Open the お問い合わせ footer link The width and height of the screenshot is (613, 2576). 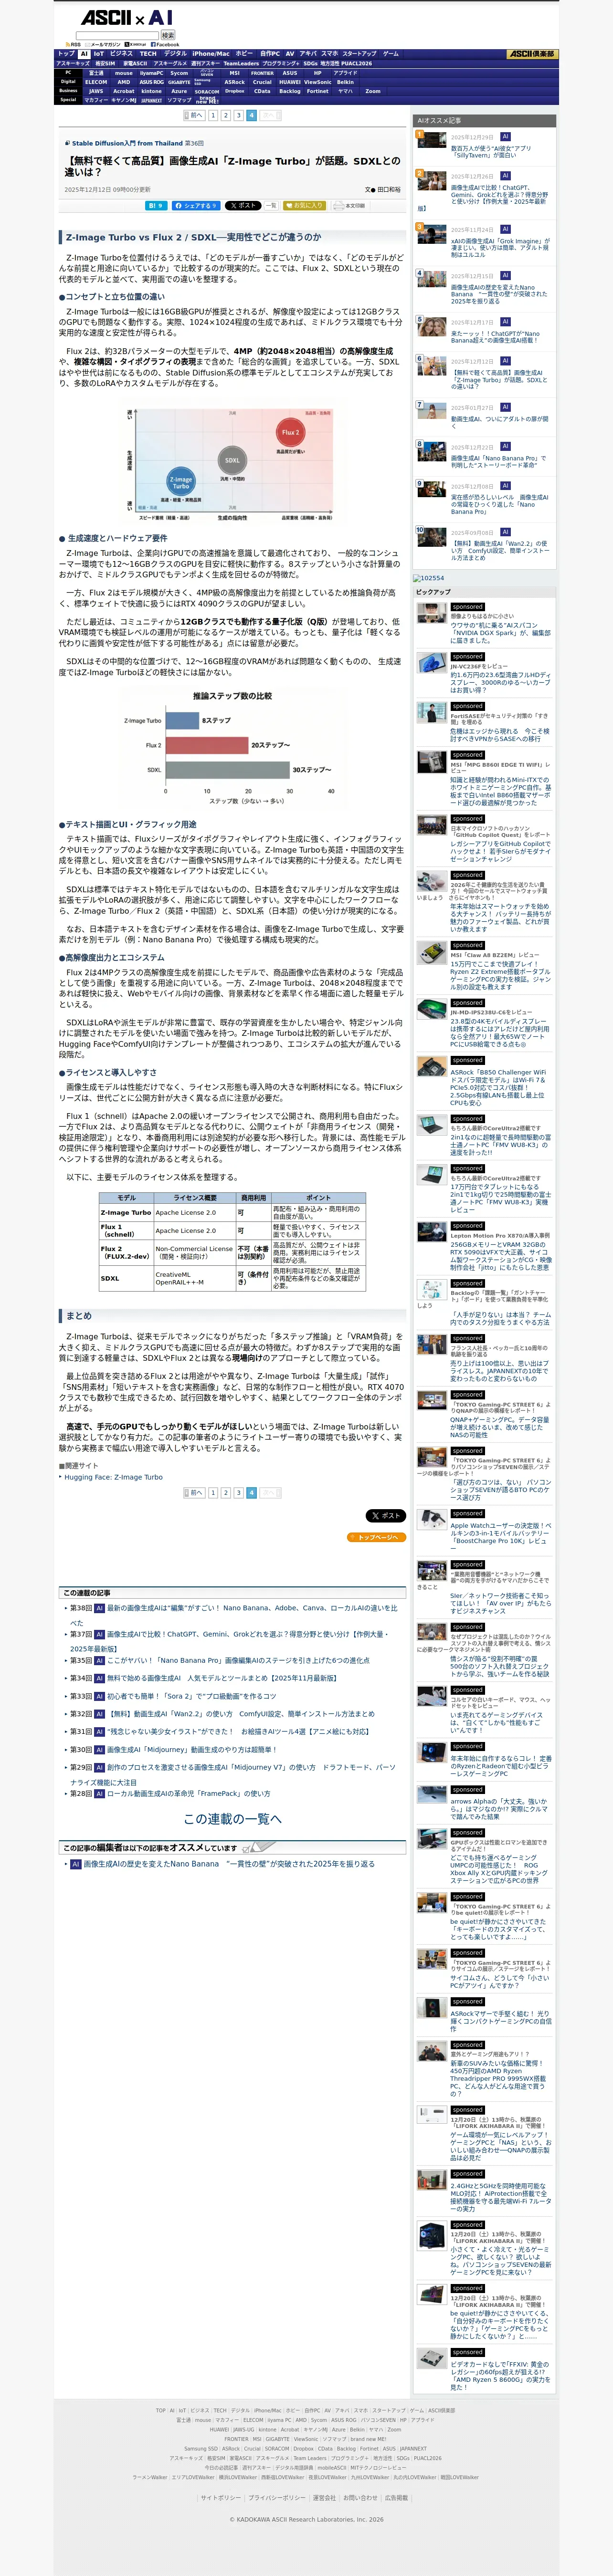[x=361, y=2498]
